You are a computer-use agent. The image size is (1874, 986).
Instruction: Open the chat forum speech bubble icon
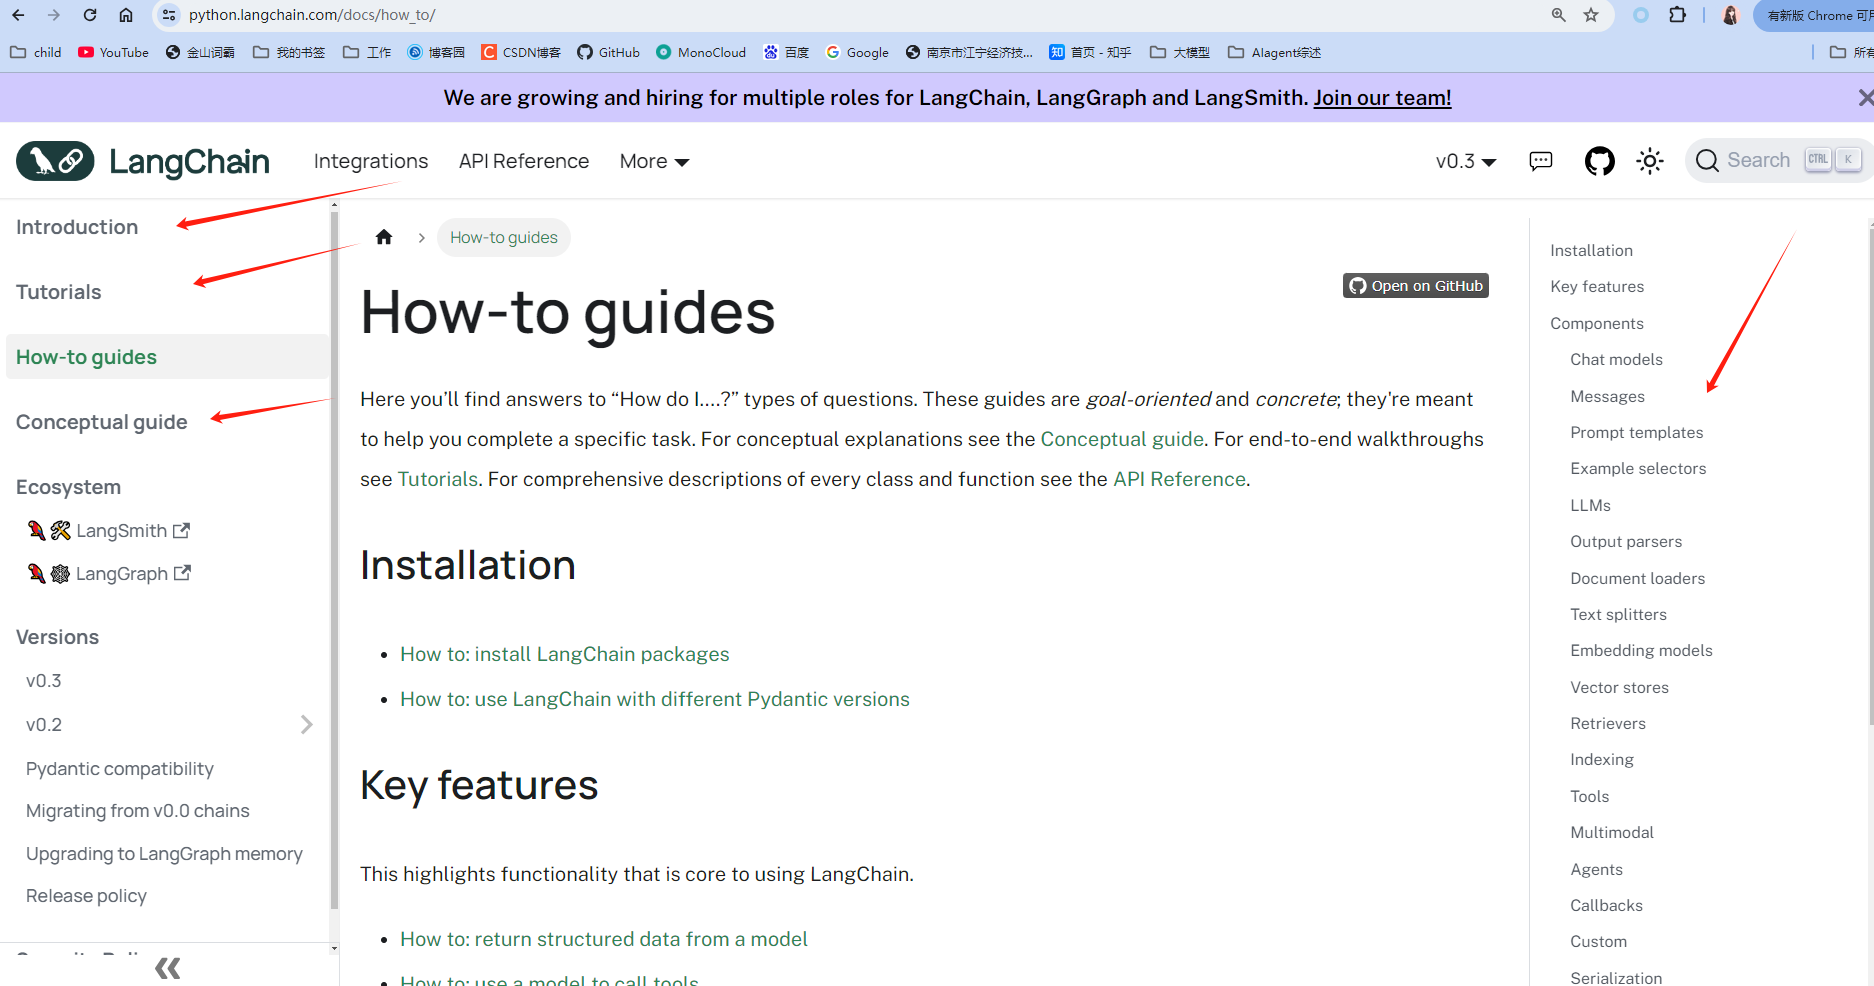pyautogui.click(x=1541, y=161)
